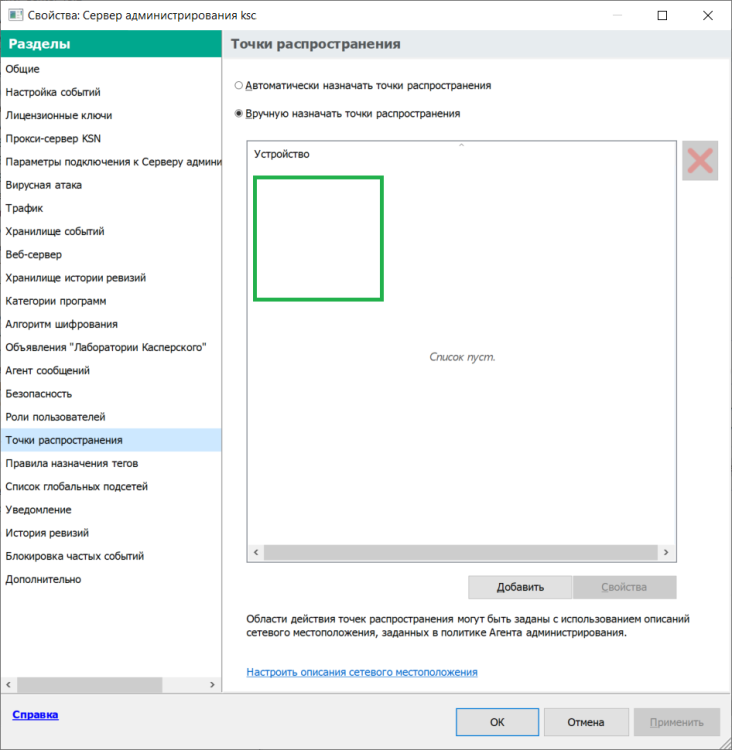
Task: Open Настроить описания сетевого местоположения link
Action: click(362, 672)
